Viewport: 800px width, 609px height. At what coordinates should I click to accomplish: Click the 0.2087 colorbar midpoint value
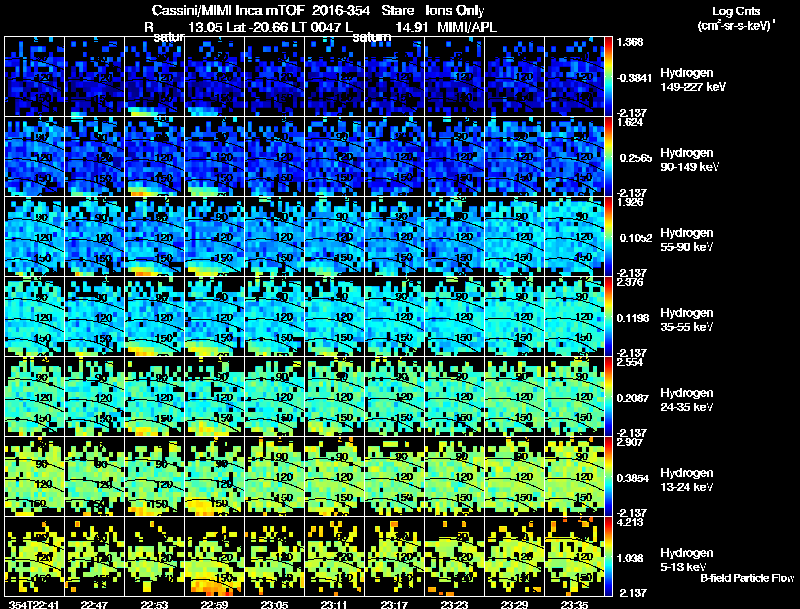point(633,398)
